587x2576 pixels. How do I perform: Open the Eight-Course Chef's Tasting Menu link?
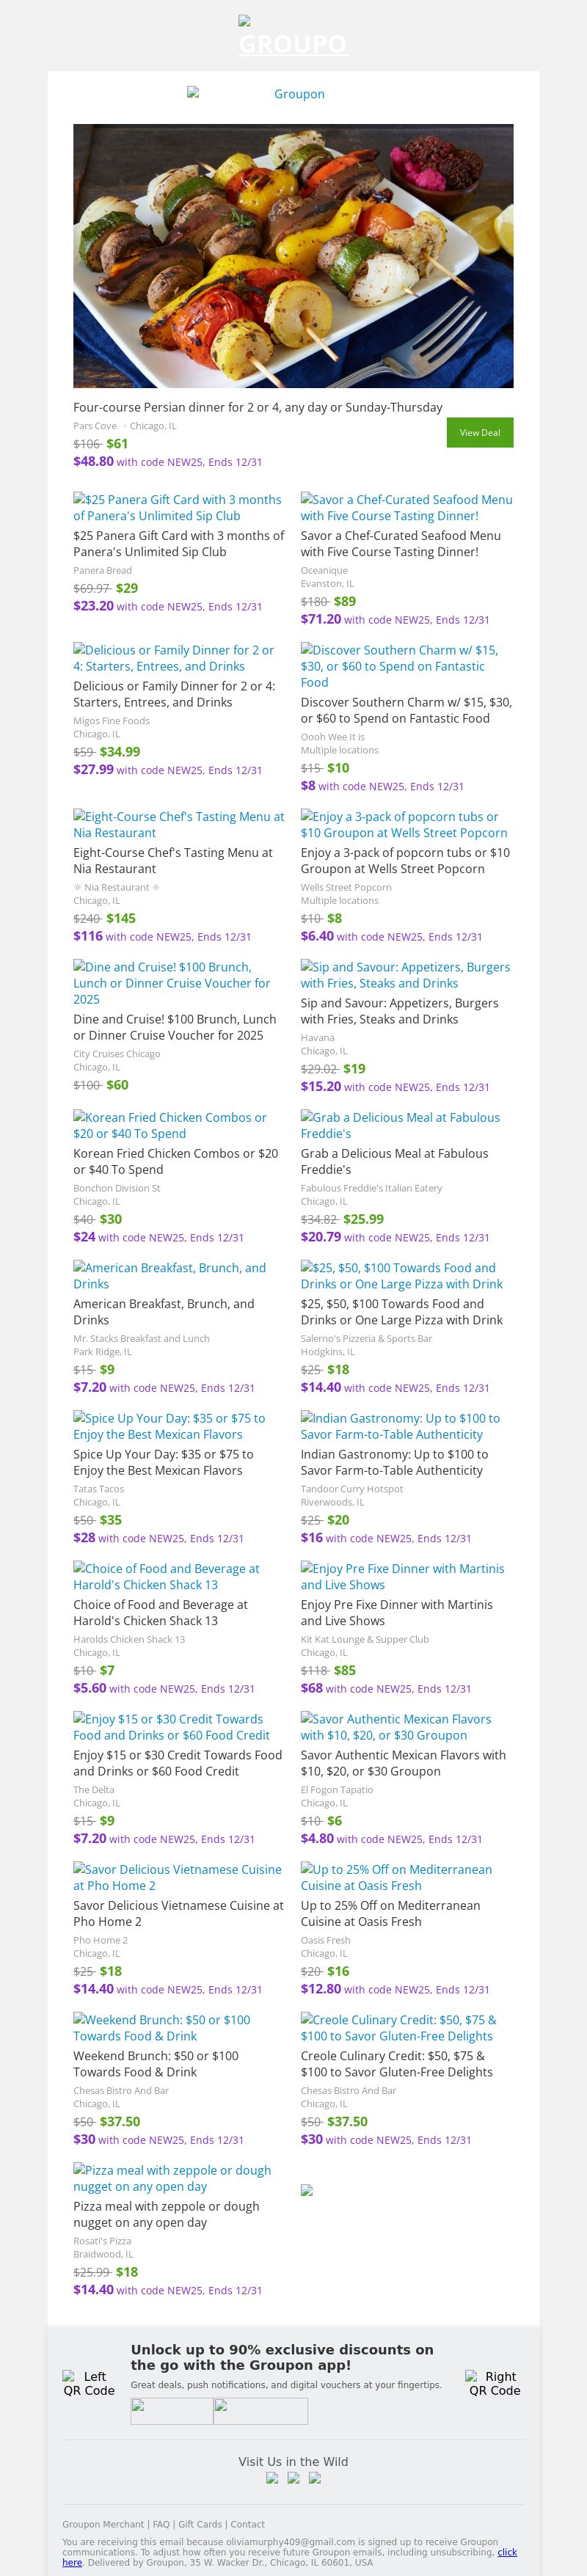pos(177,824)
